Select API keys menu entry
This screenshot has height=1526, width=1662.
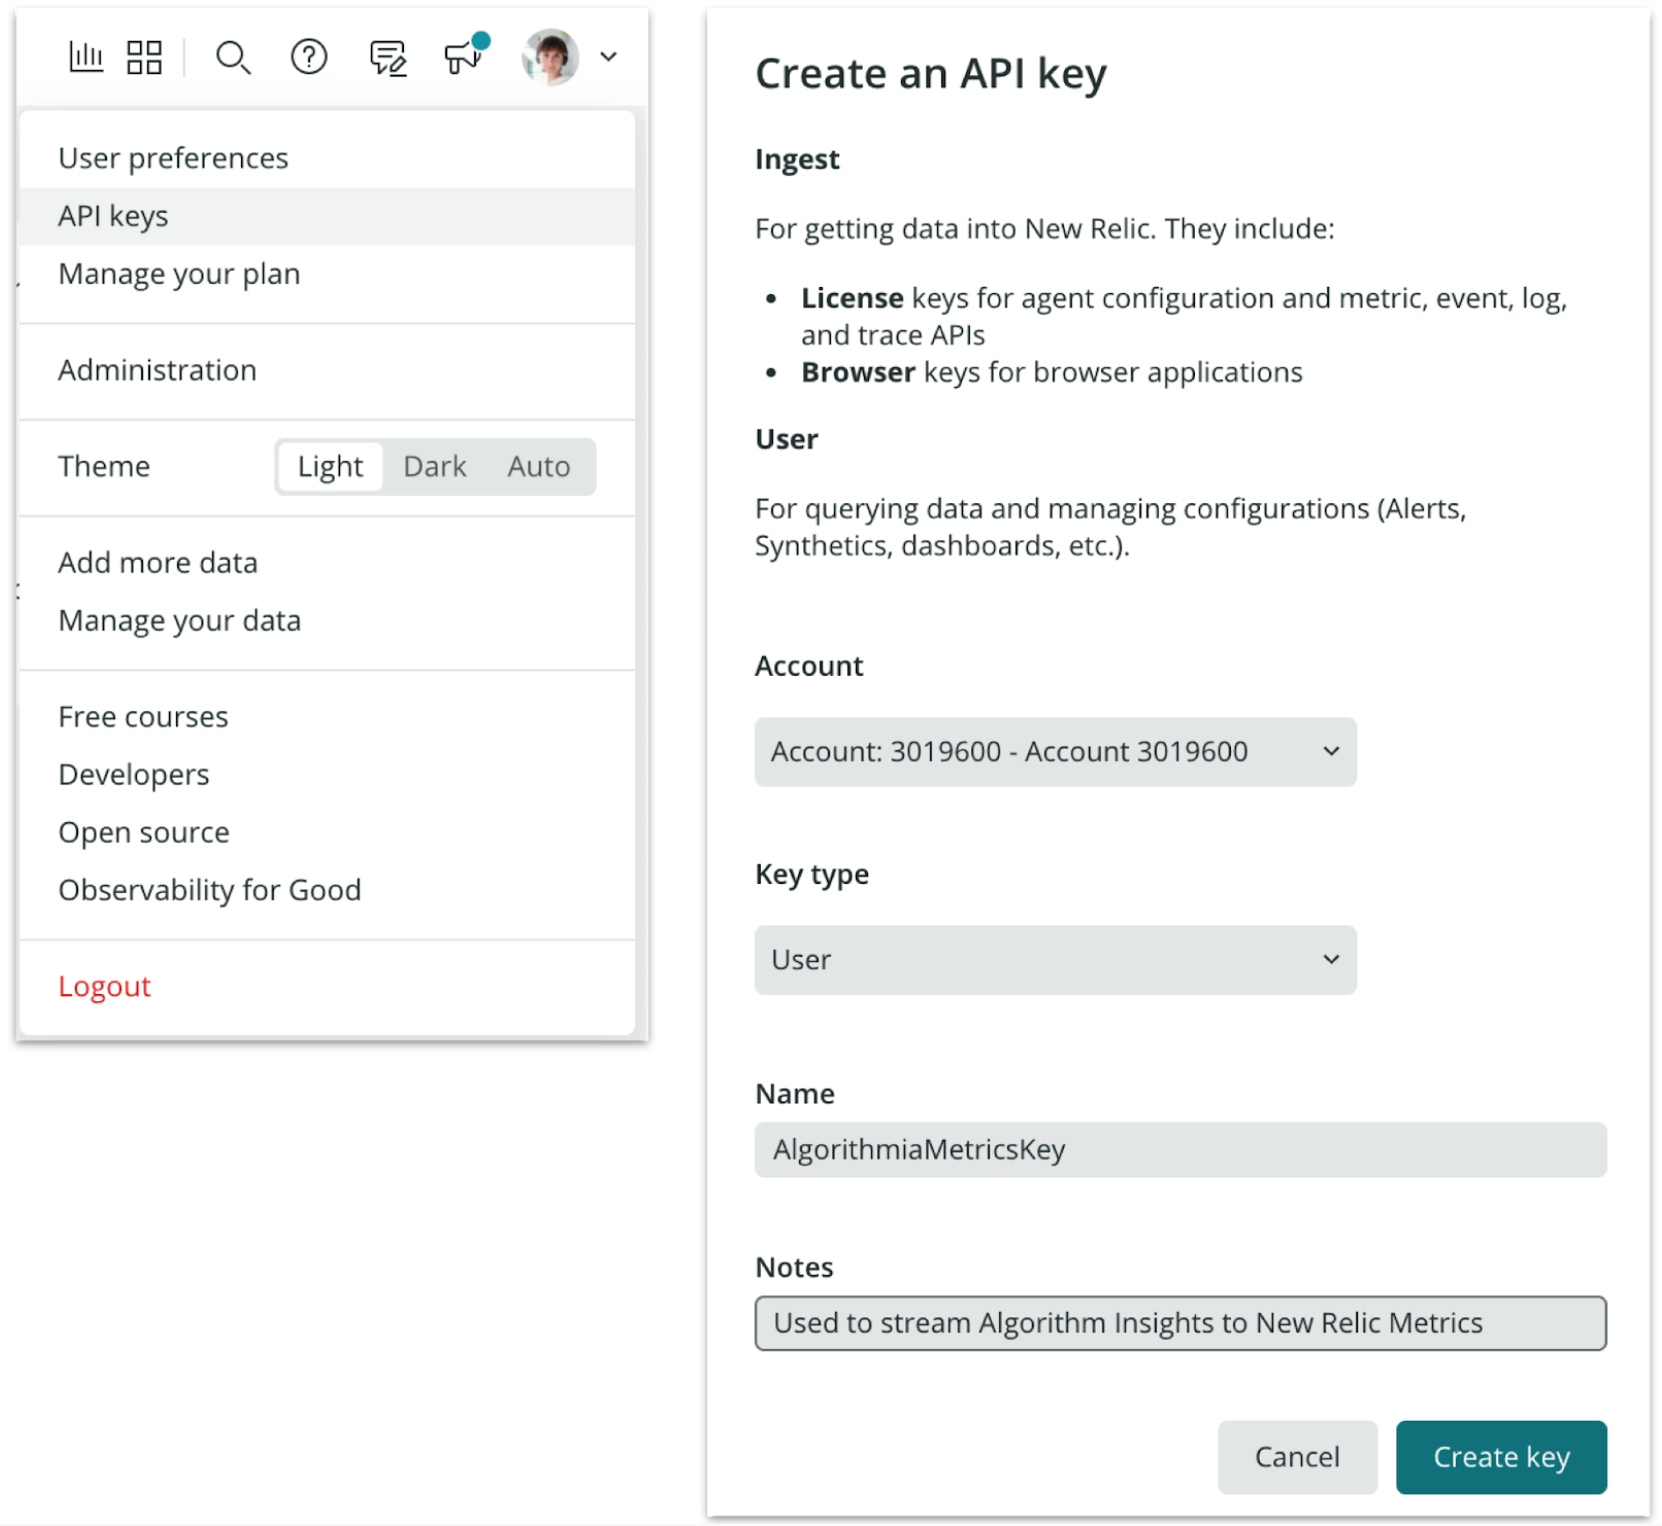[x=113, y=215]
